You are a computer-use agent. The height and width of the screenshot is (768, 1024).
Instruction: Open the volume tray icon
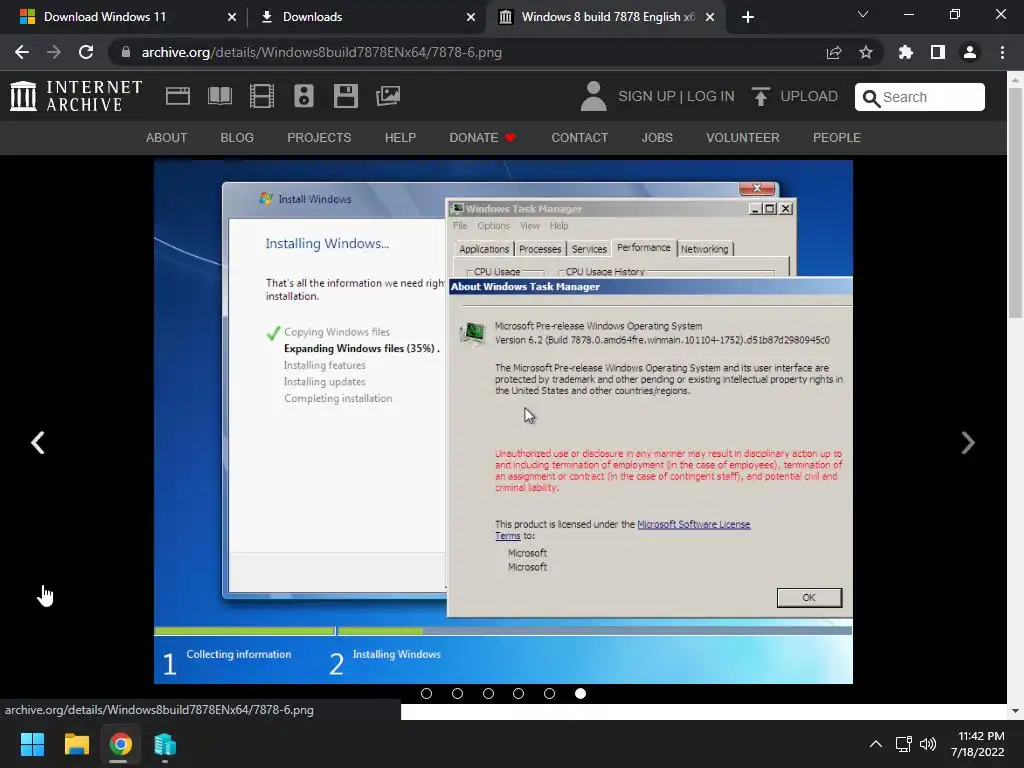coord(928,744)
